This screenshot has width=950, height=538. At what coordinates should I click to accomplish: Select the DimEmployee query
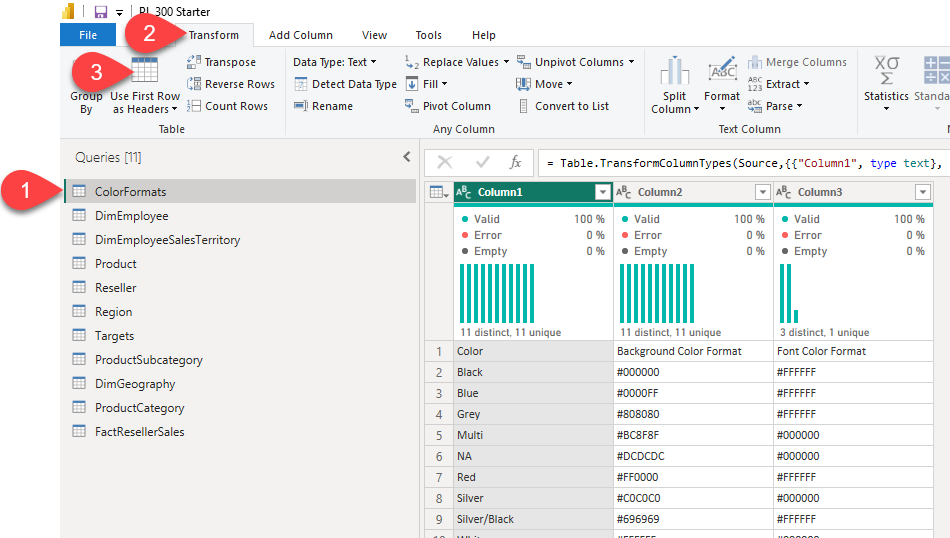tap(131, 216)
